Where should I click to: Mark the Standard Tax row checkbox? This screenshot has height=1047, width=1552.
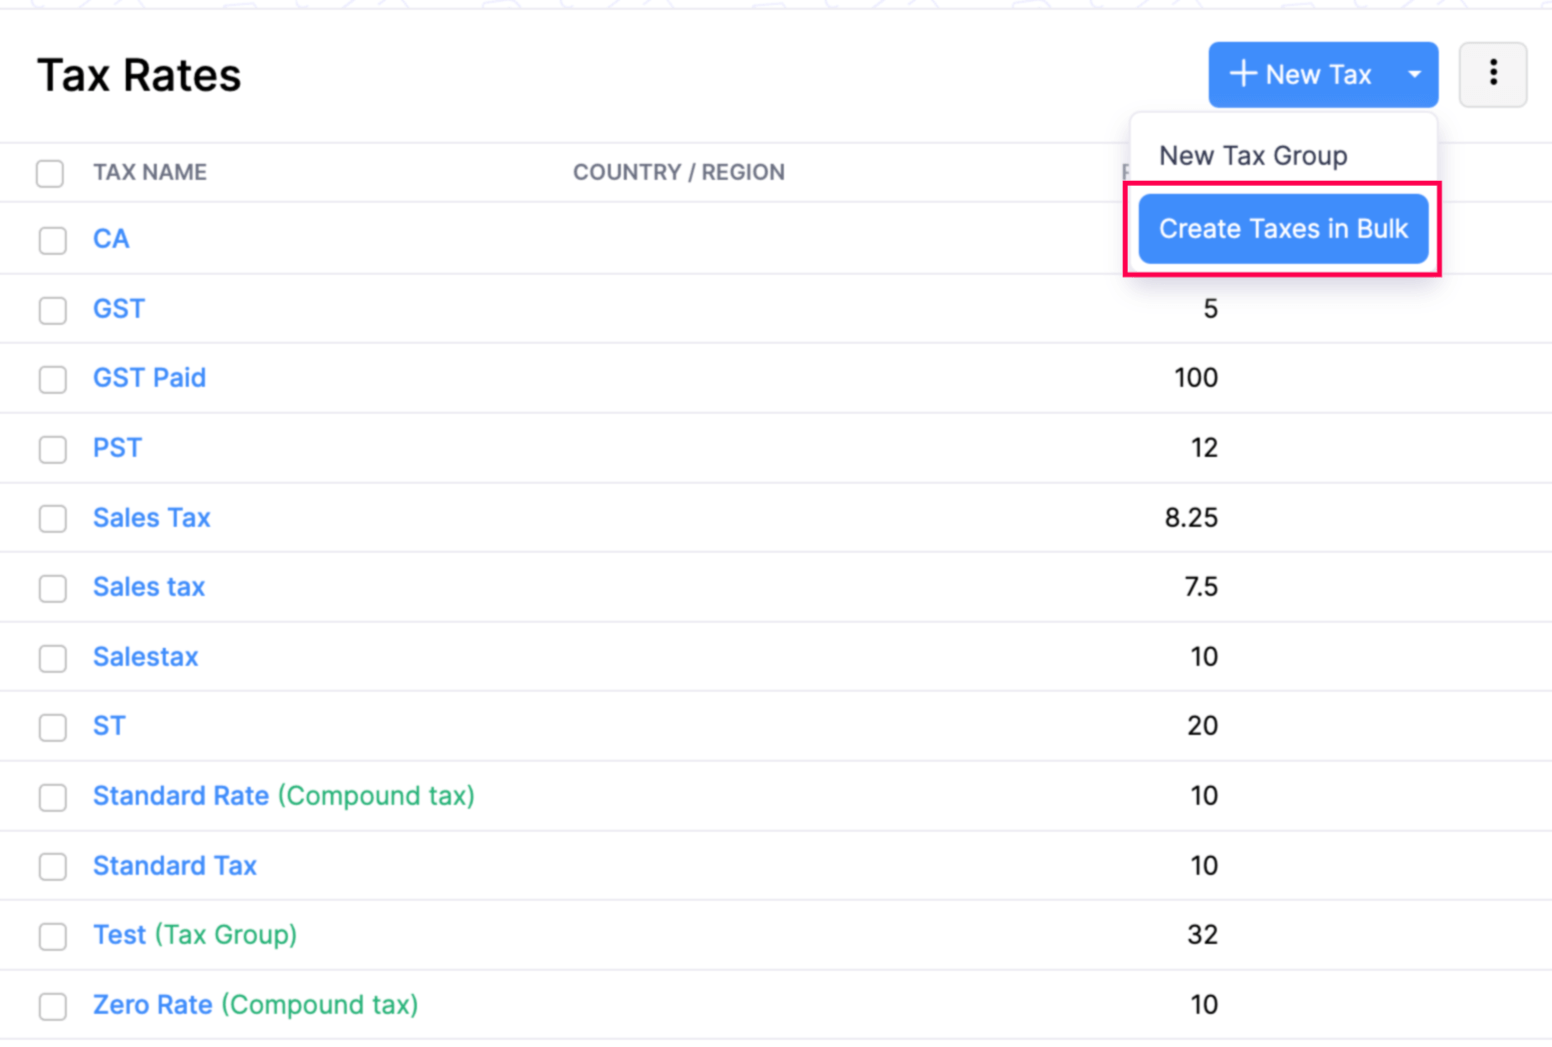[53, 866]
